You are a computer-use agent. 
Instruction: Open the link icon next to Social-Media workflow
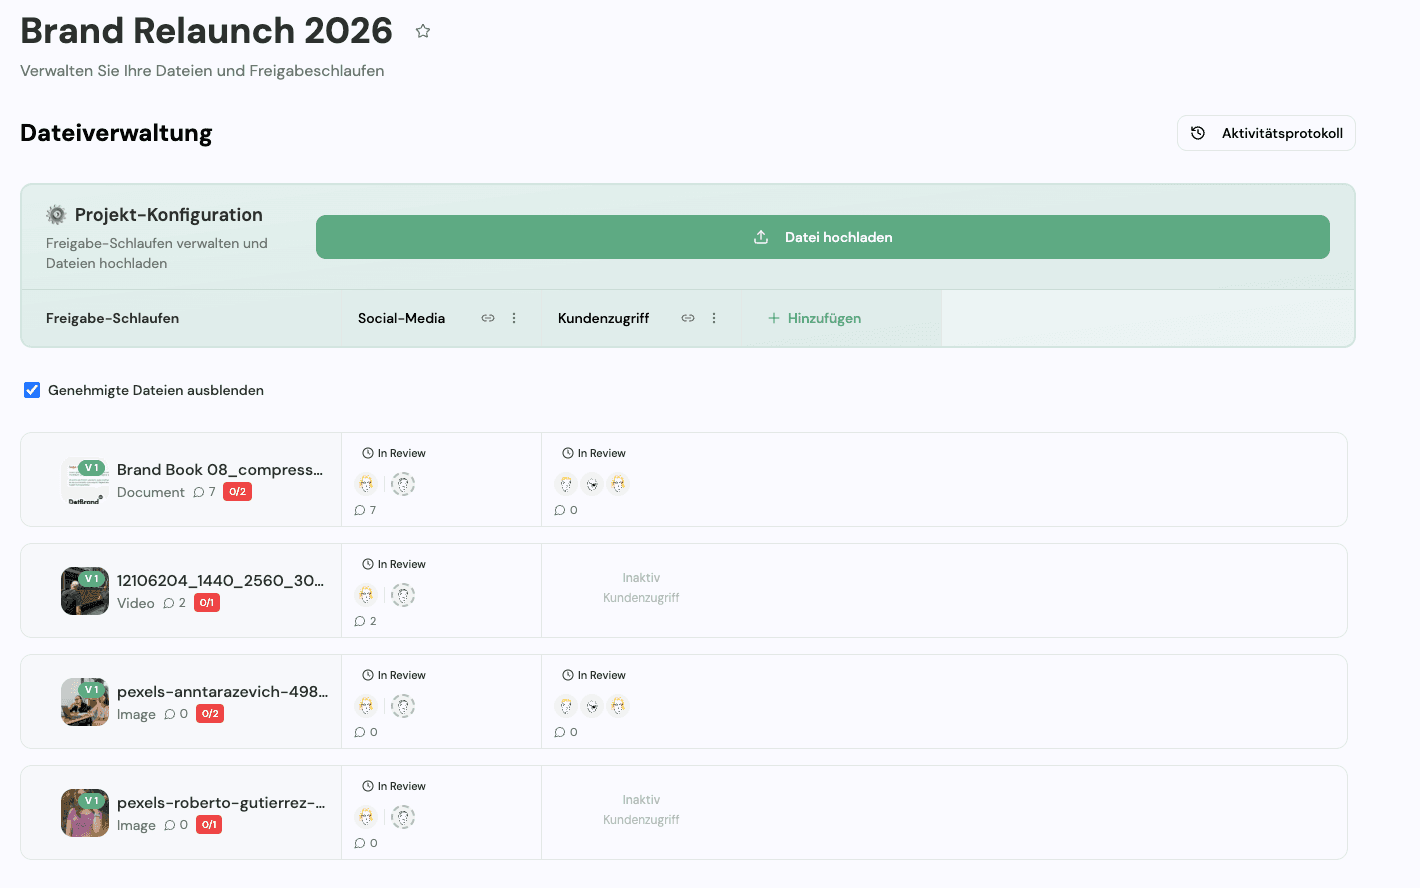(x=488, y=318)
